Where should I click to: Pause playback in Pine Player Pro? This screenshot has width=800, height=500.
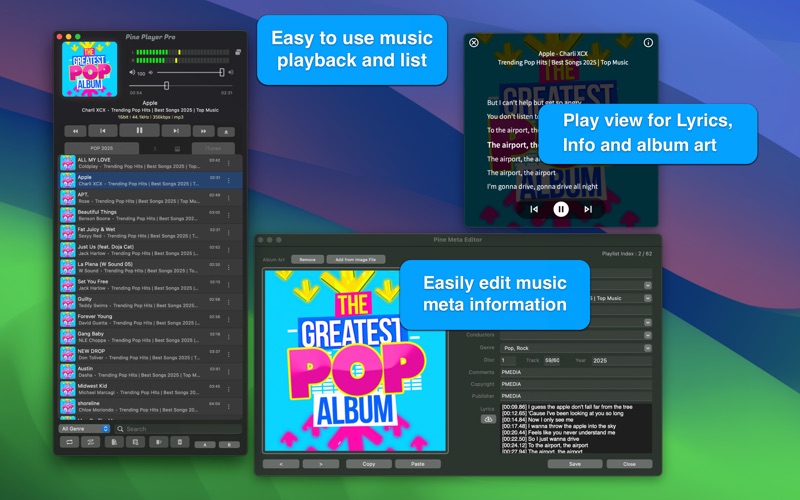(x=139, y=130)
